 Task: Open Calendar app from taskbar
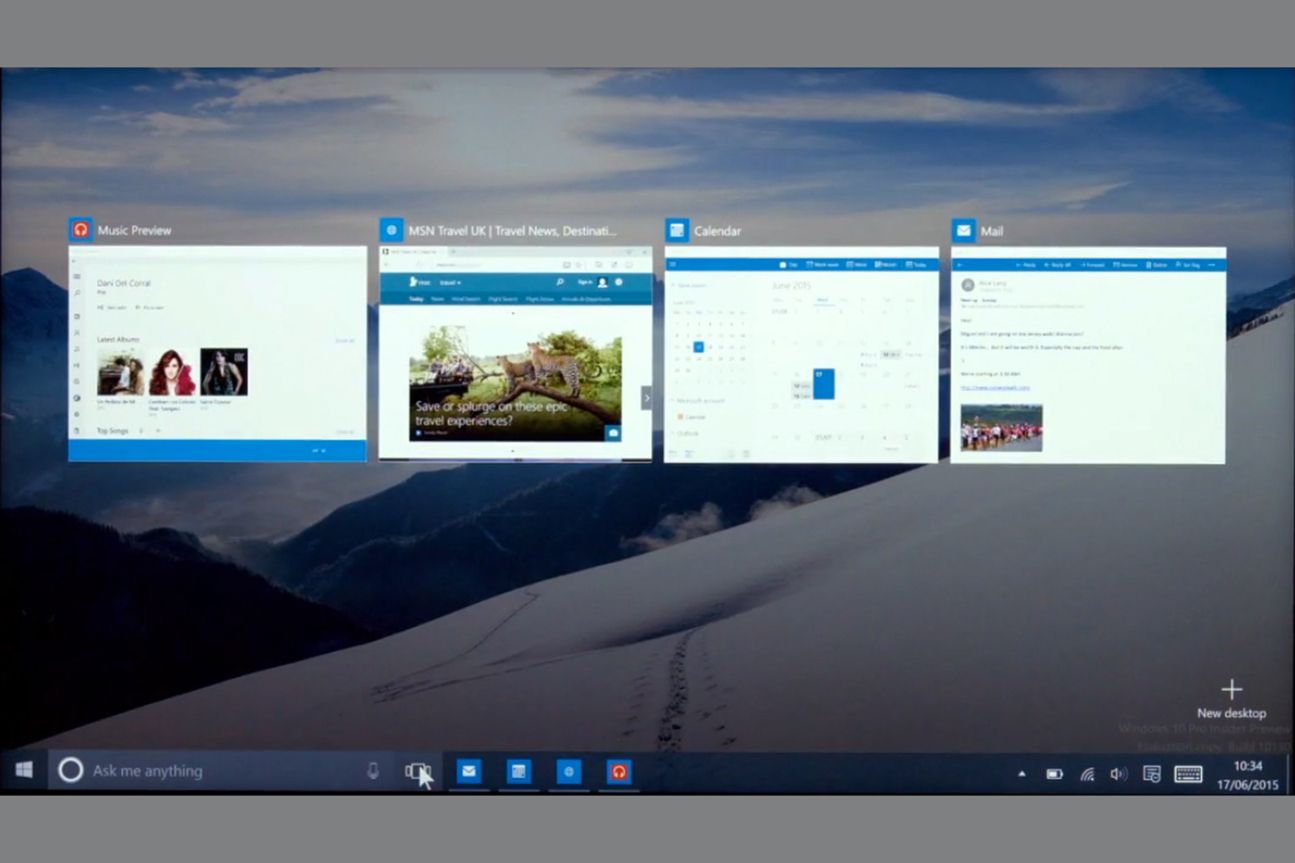pyautogui.click(x=518, y=771)
